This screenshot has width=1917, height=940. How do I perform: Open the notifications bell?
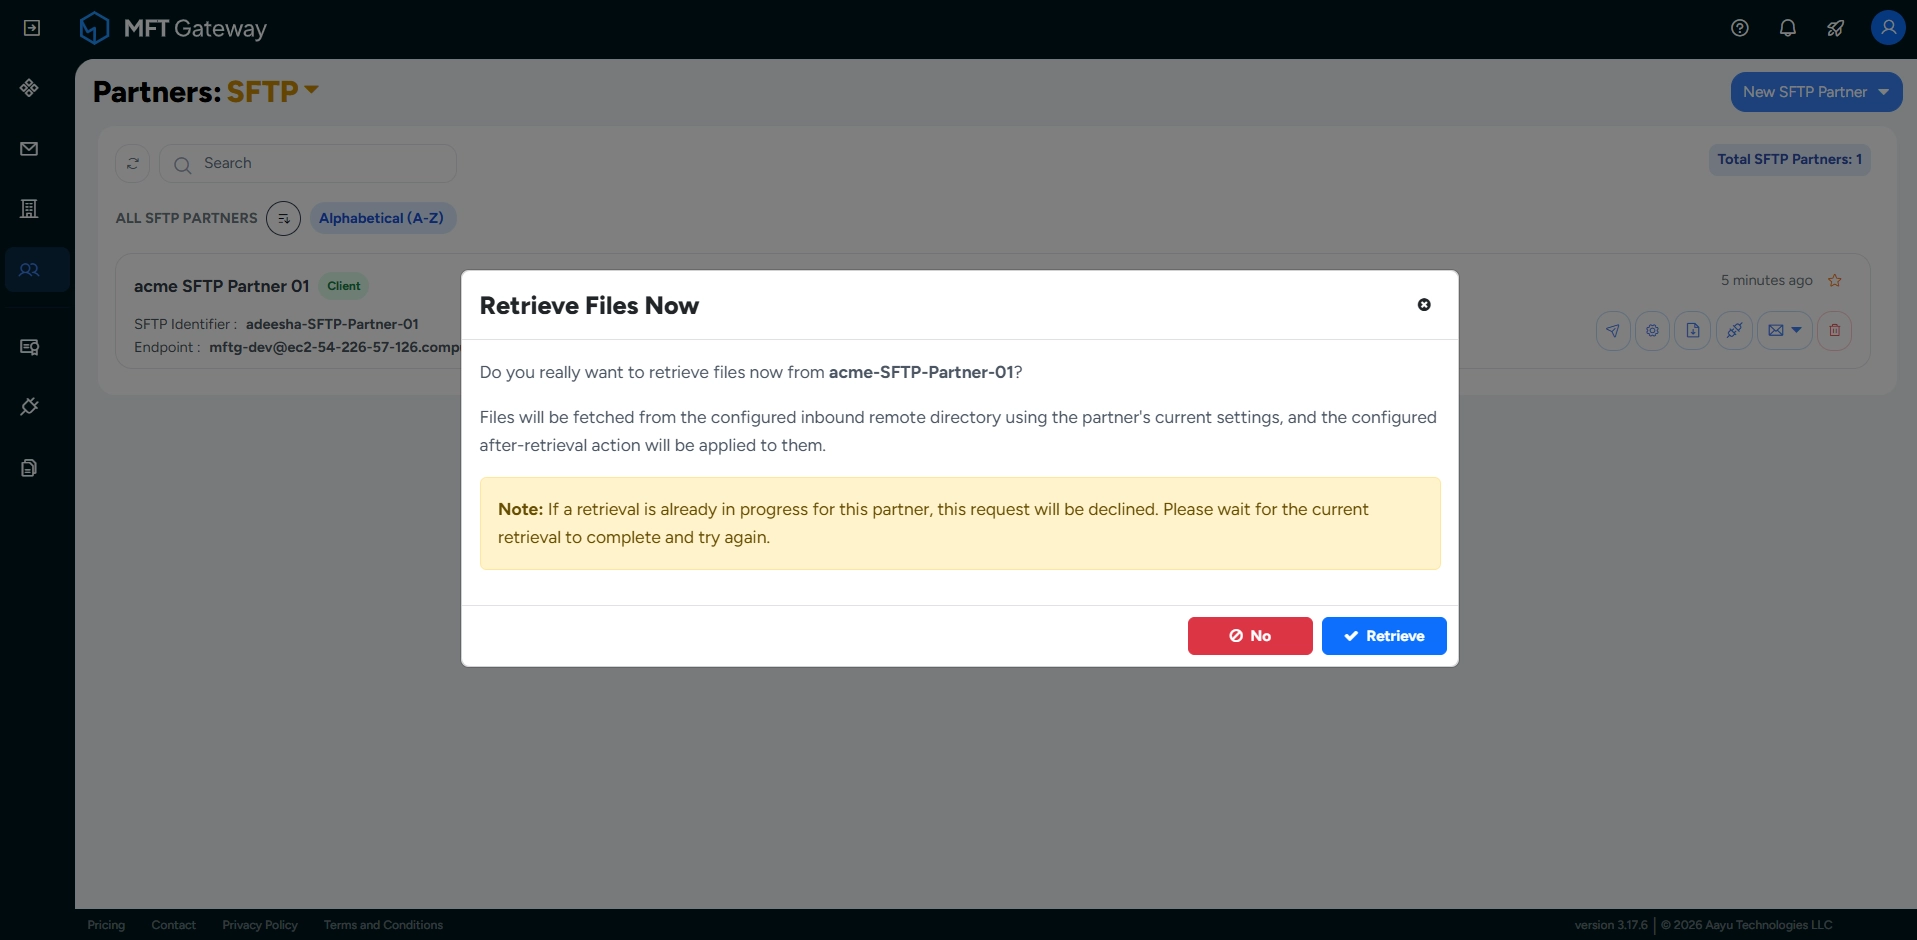1788,28
